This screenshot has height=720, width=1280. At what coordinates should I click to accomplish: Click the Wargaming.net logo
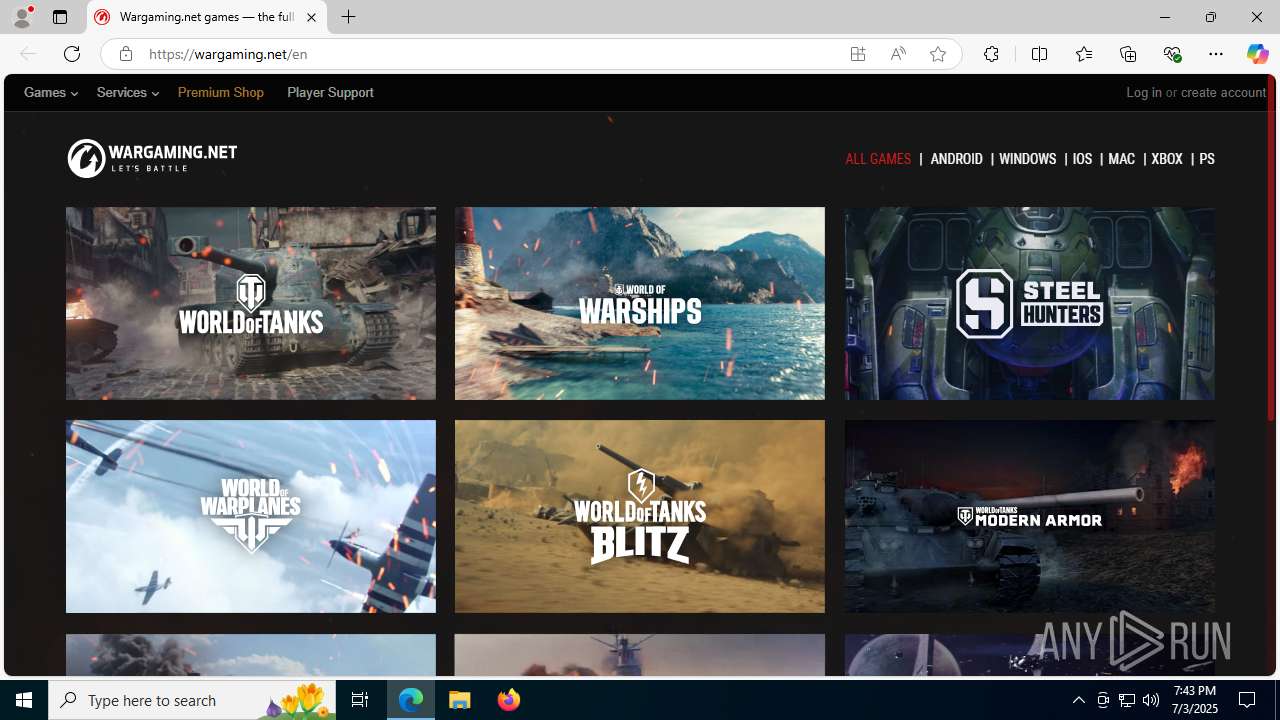coord(152,158)
